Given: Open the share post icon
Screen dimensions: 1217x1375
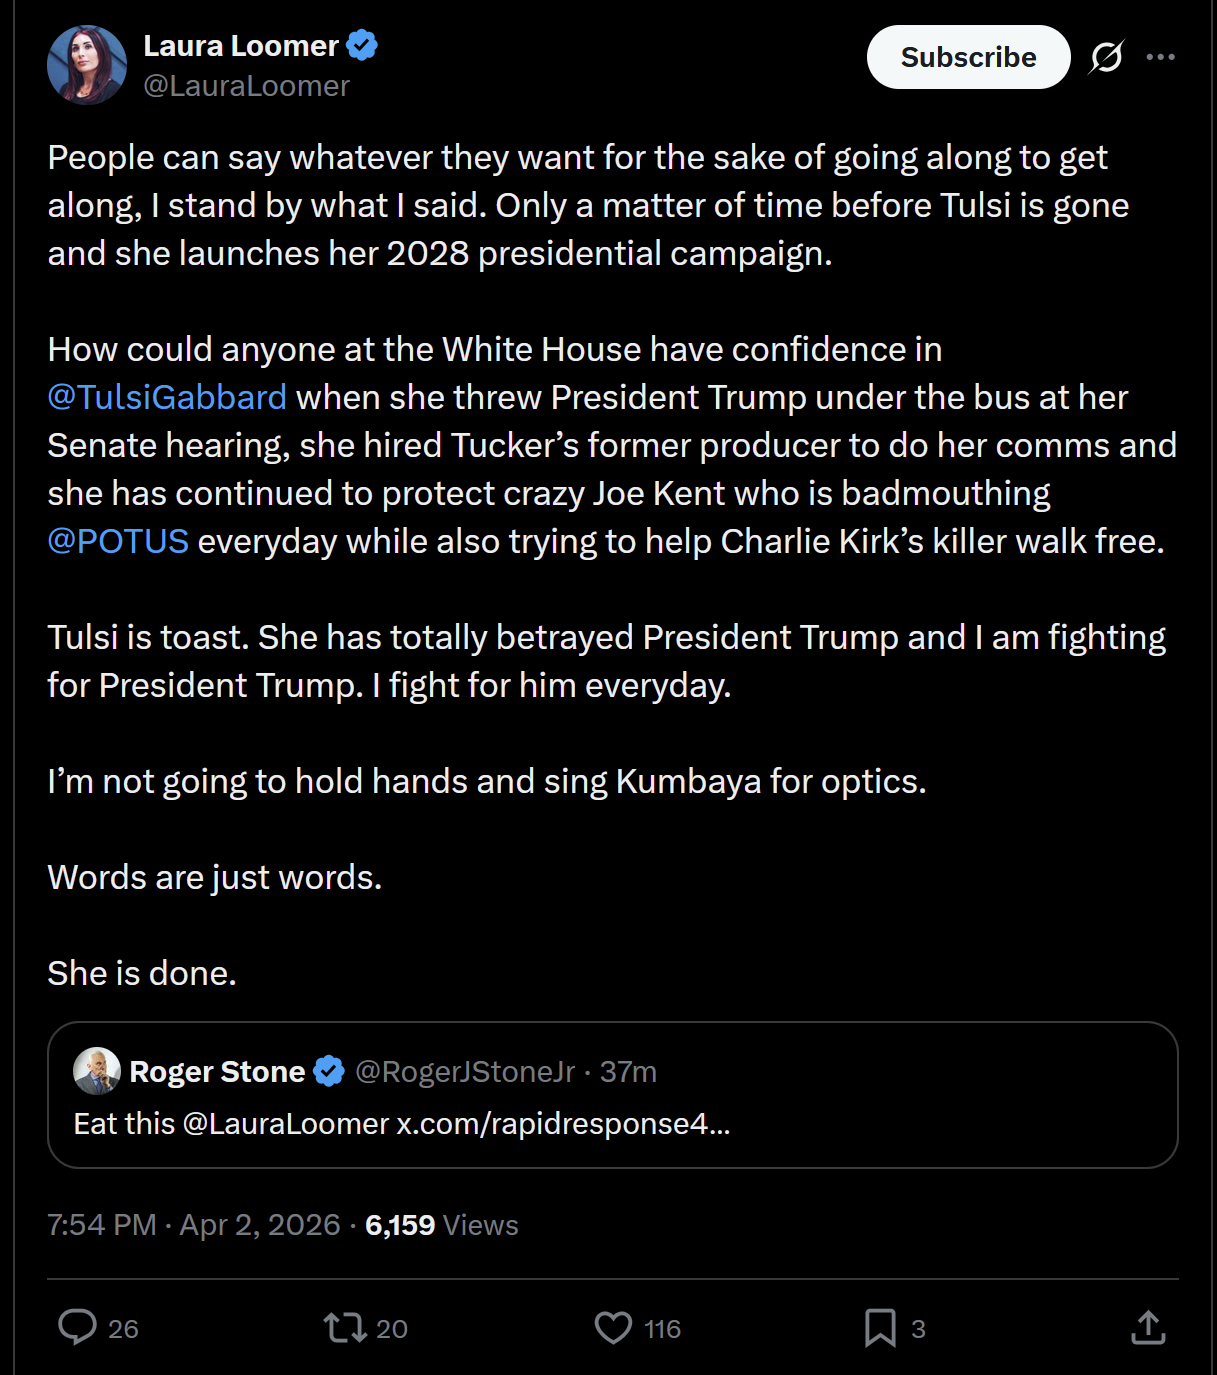Looking at the screenshot, I should tap(1148, 1327).
